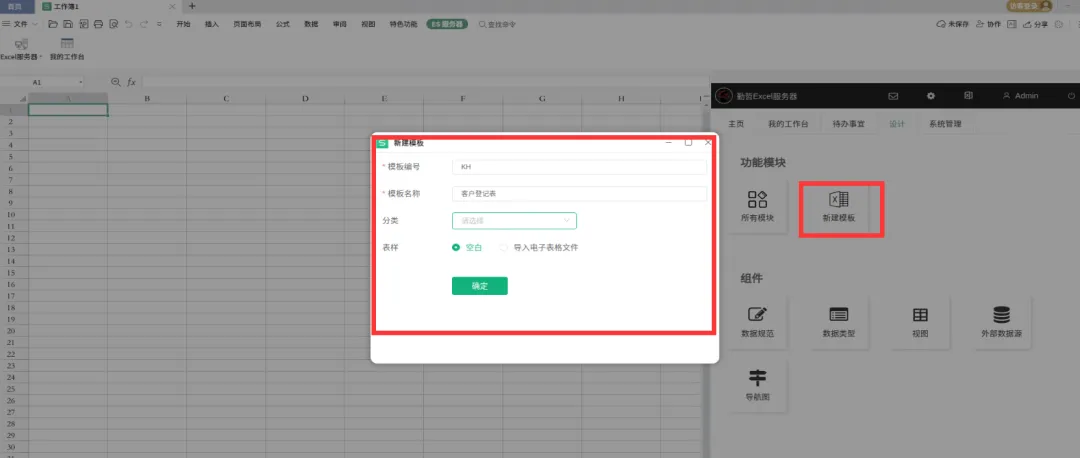Screen dimensions: 1080x458
Task: Open the 导航图 component tile
Action: [x=757, y=386]
